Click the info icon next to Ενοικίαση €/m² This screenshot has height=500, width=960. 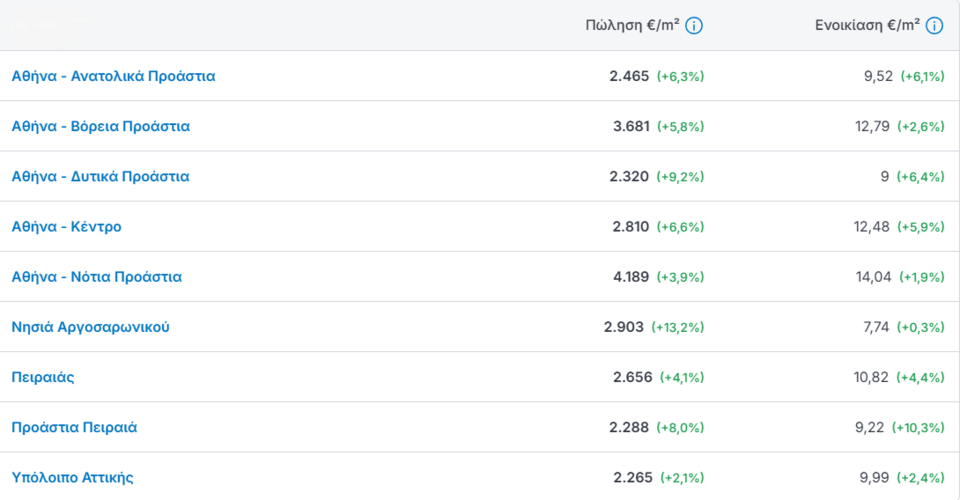click(x=934, y=26)
